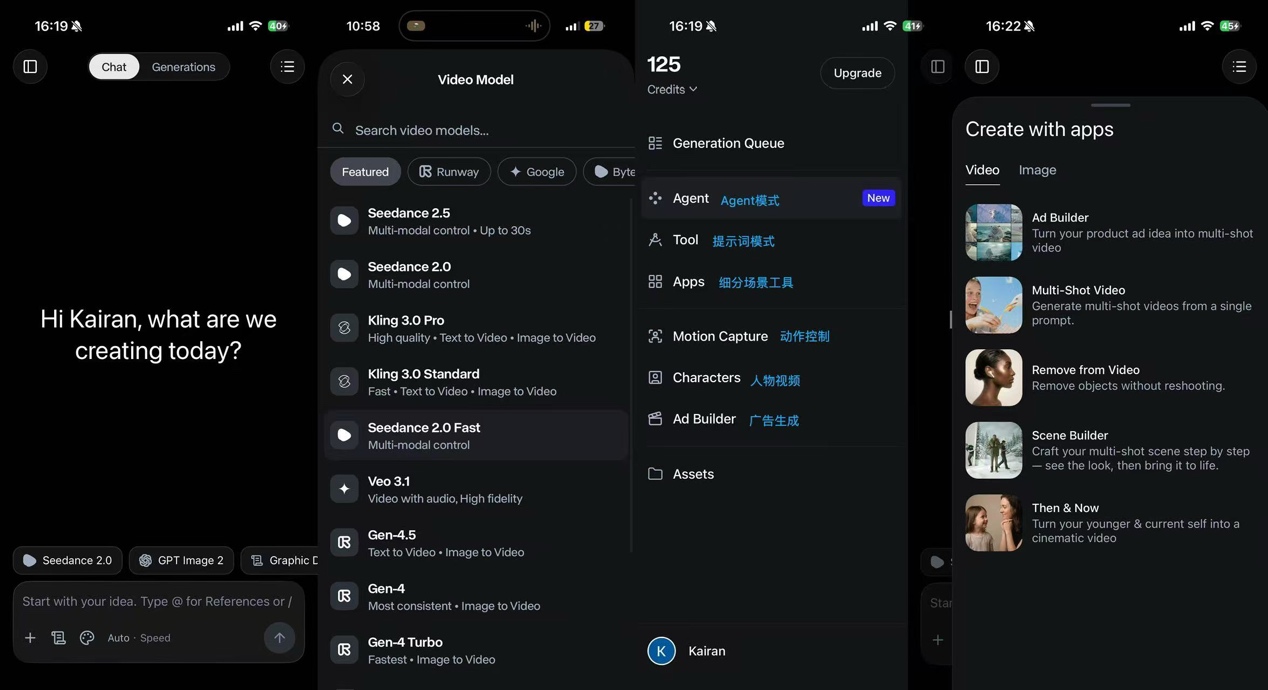
Task: Switch to the Chat toggle
Action: tap(114, 67)
